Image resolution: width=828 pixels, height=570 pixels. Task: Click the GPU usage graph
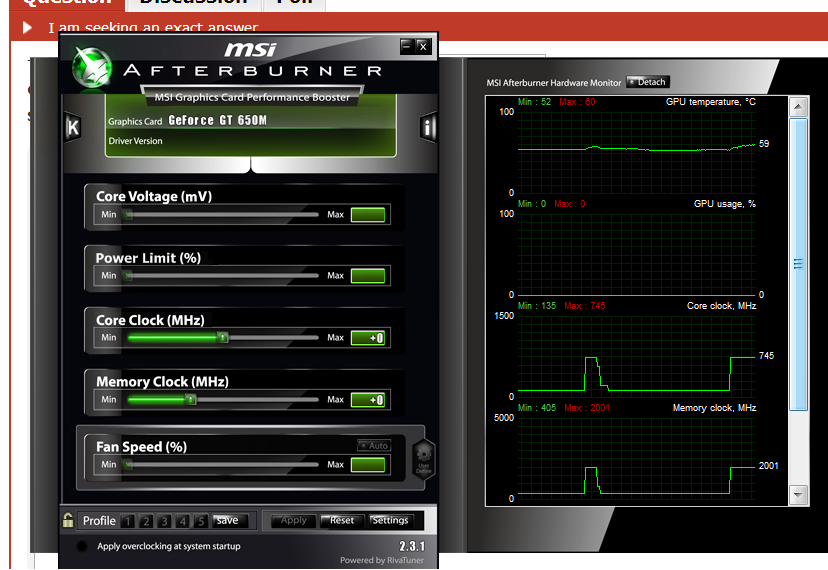[636, 254]
